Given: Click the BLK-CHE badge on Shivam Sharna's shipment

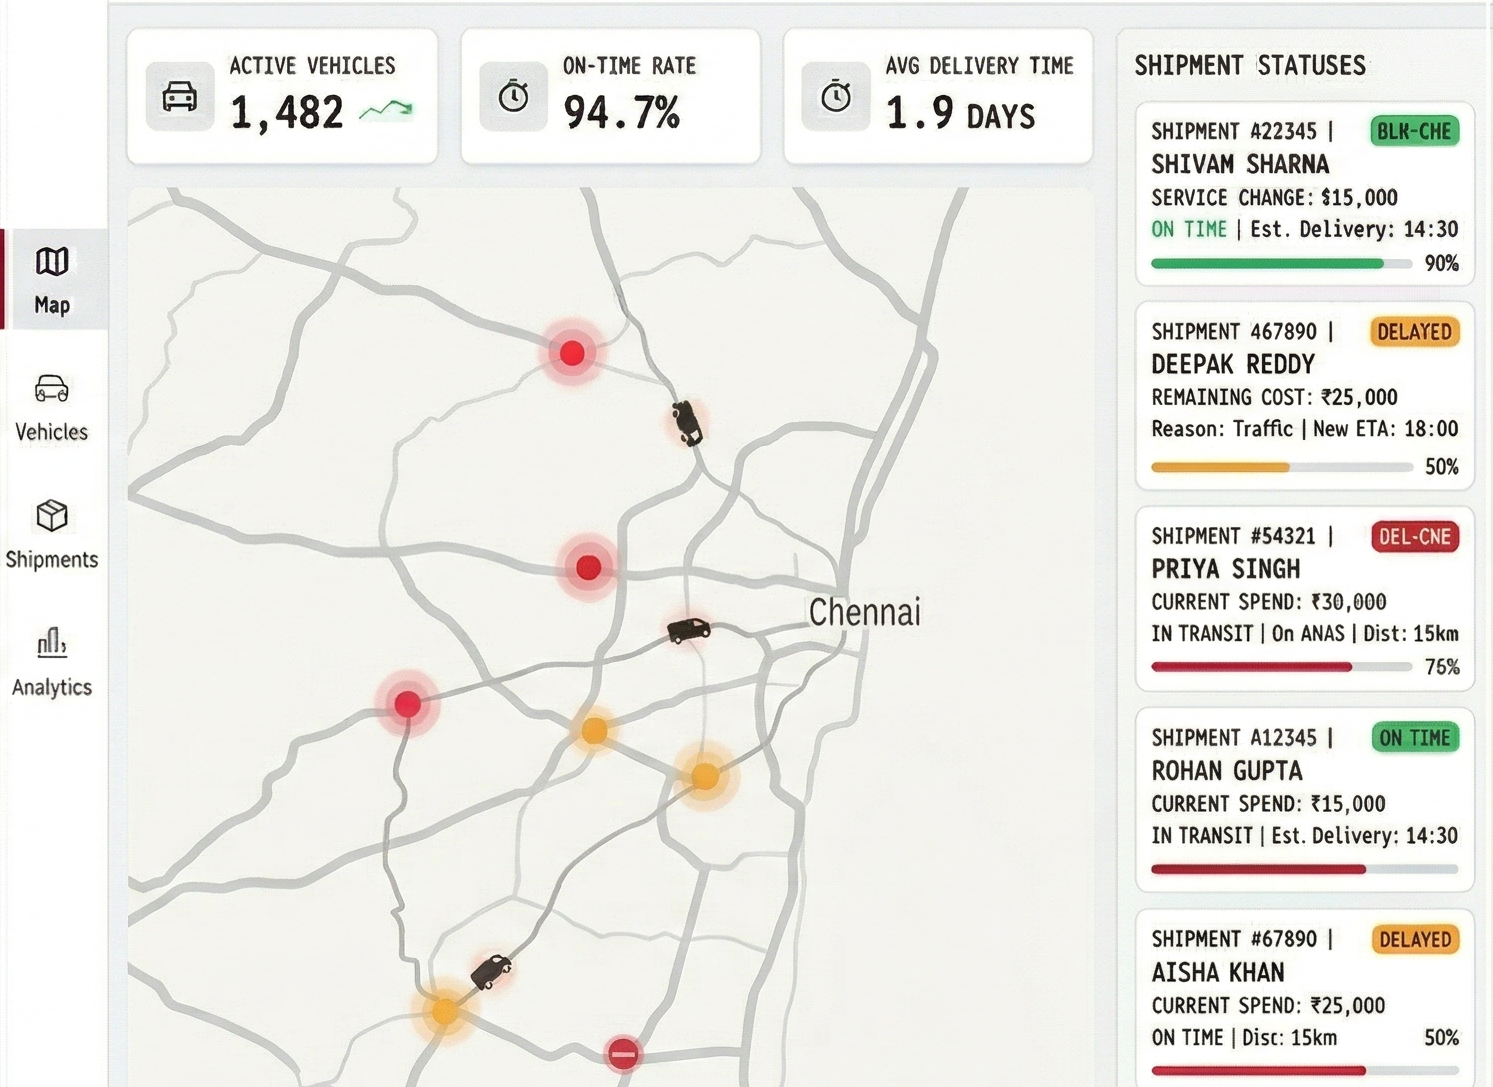Looking at the screenshot, I should pyautogui.click(x=1414, y=131).
